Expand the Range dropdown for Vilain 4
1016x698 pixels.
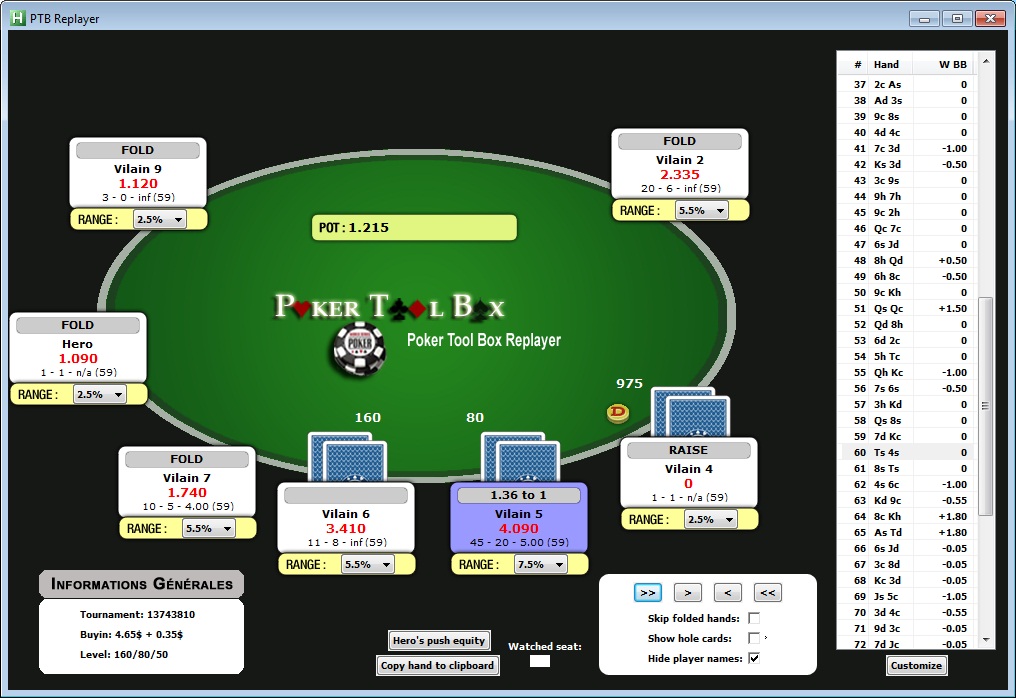(x=711, y=520)
